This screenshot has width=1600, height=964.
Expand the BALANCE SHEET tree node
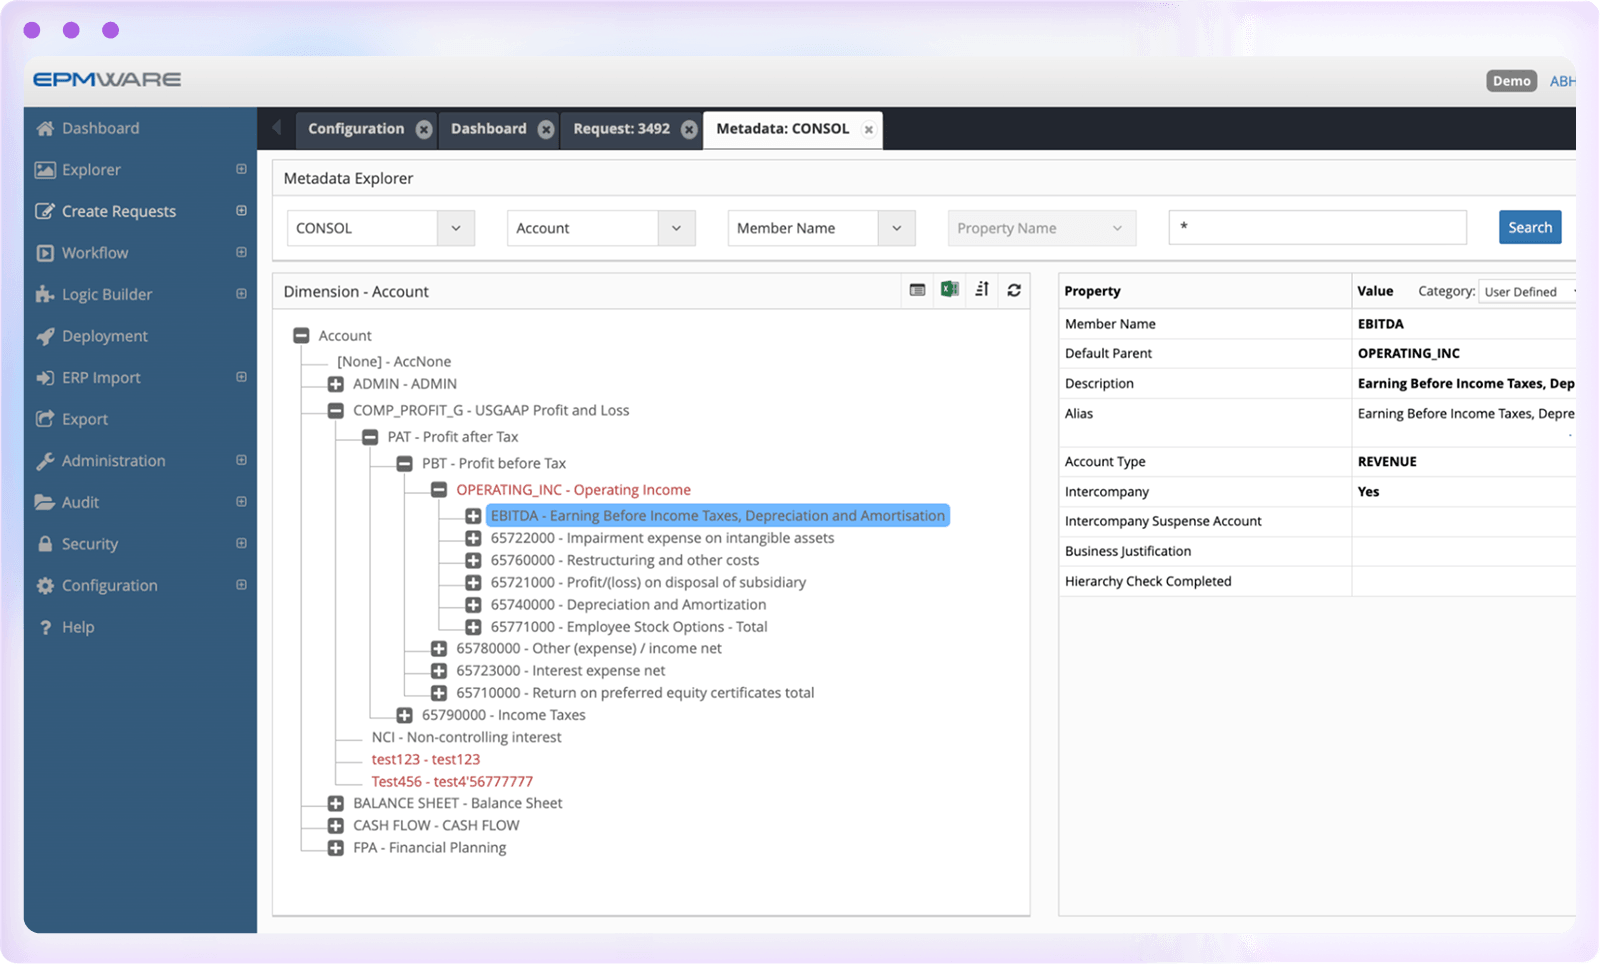click(x=336, y=803)
